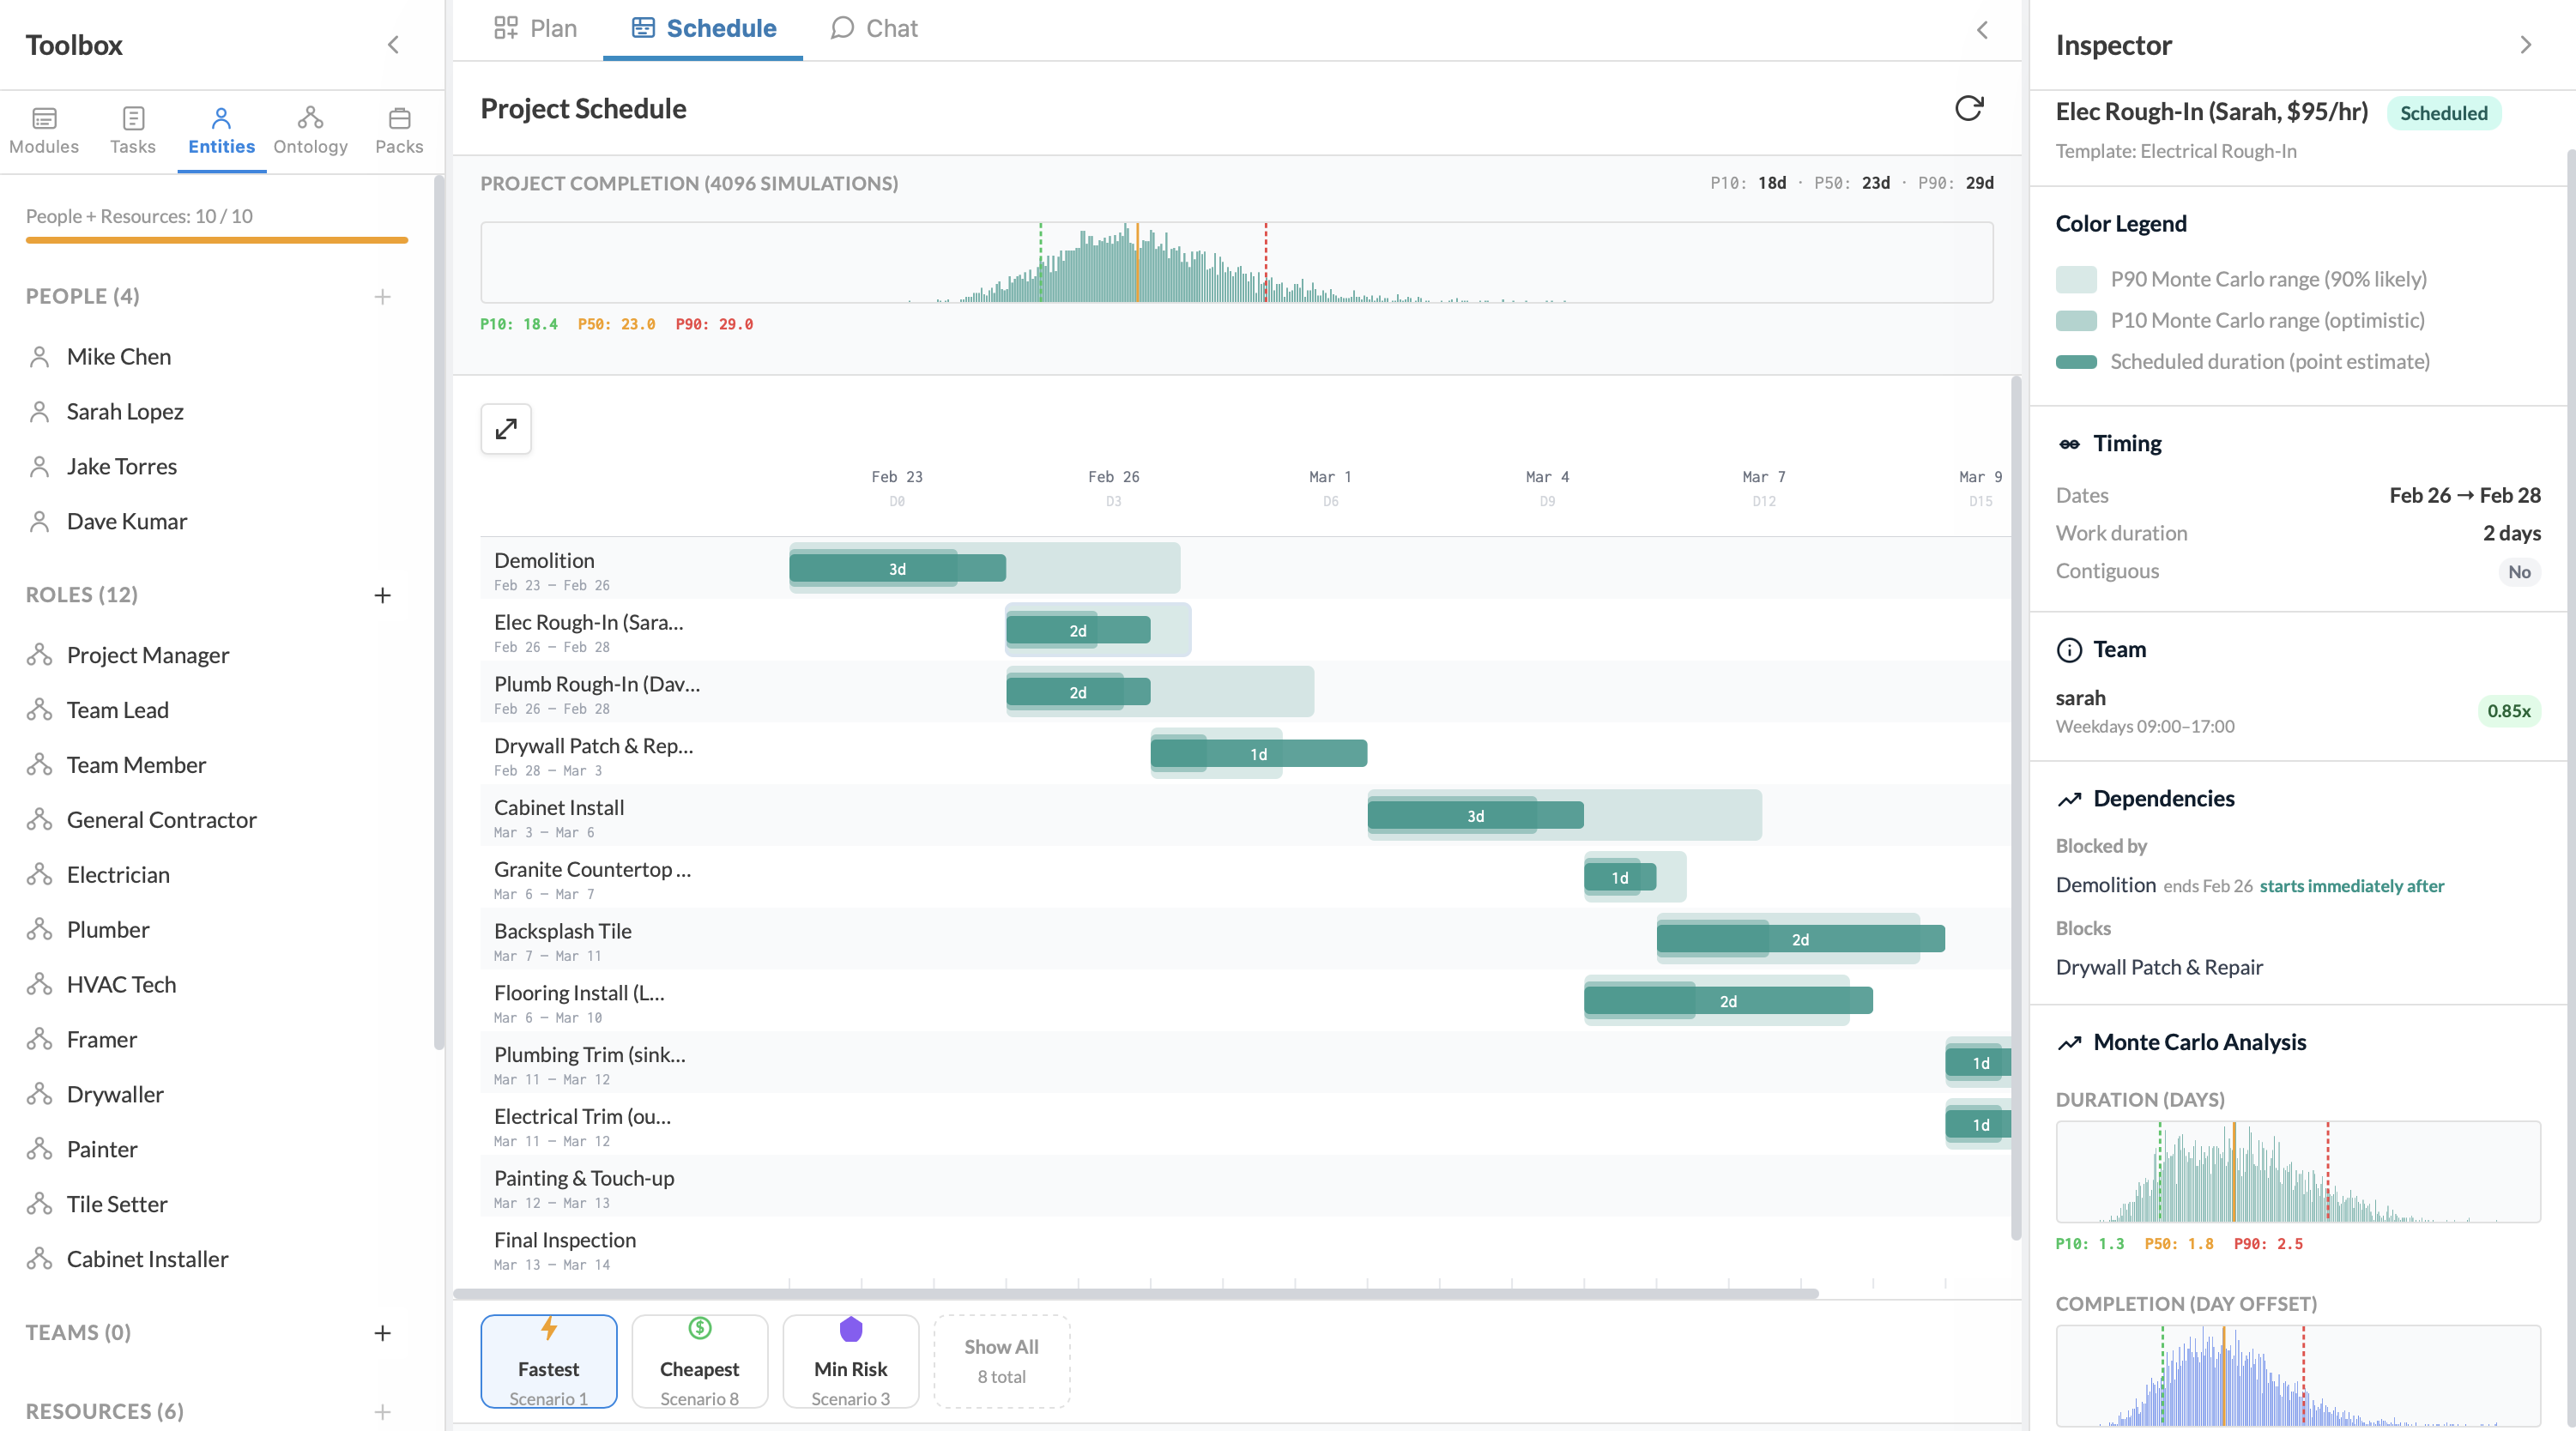Collapse the Toolbox sidebar
This screenshot has width=2576, height=1431.
coord(393,45)
